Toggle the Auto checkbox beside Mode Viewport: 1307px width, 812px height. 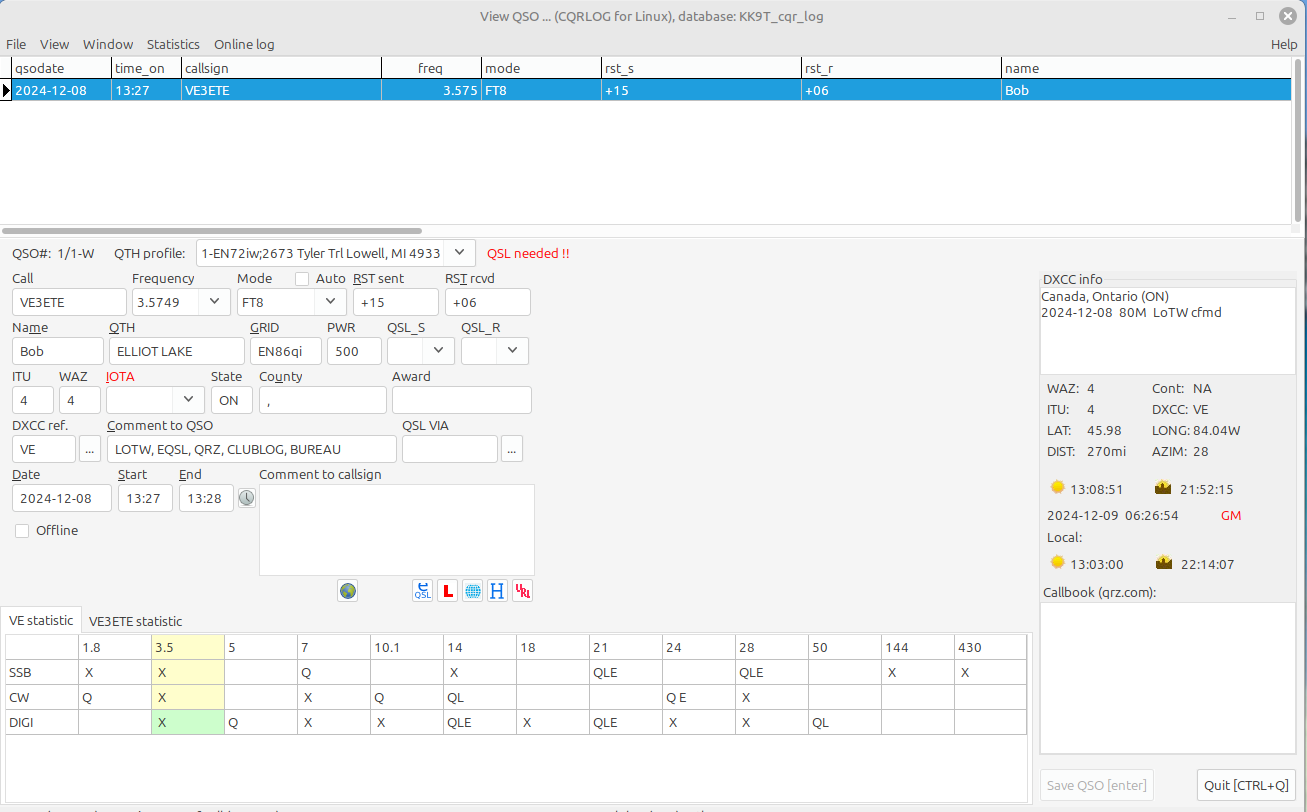click(x=302, y=279)
